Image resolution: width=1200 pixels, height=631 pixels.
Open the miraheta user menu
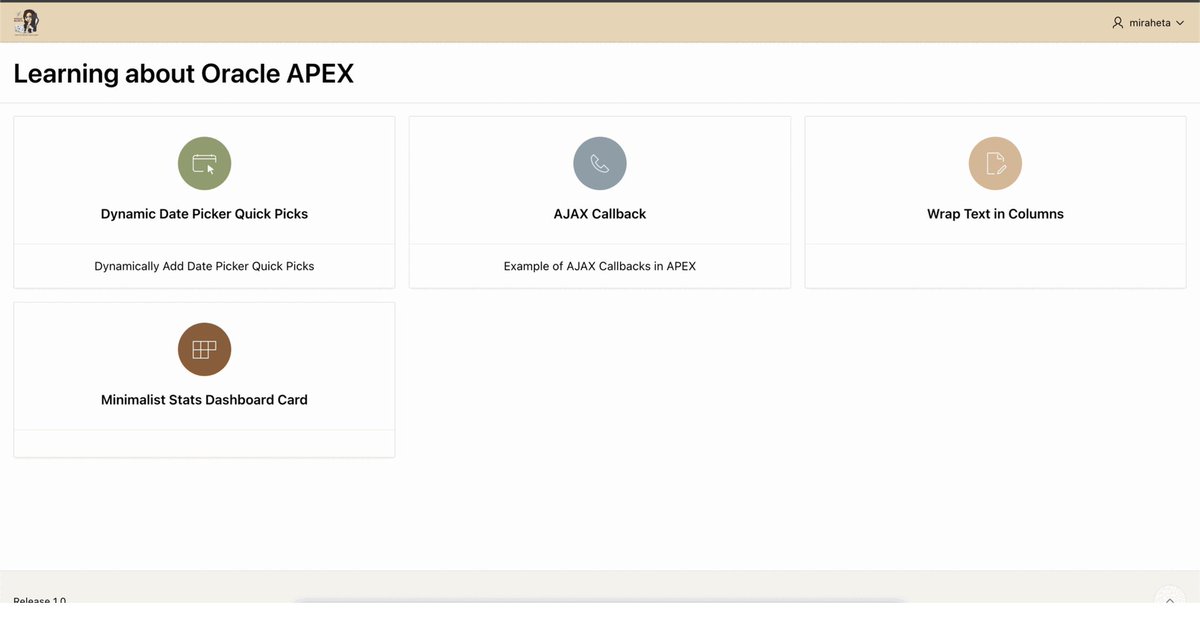[x=1148, y=22]
